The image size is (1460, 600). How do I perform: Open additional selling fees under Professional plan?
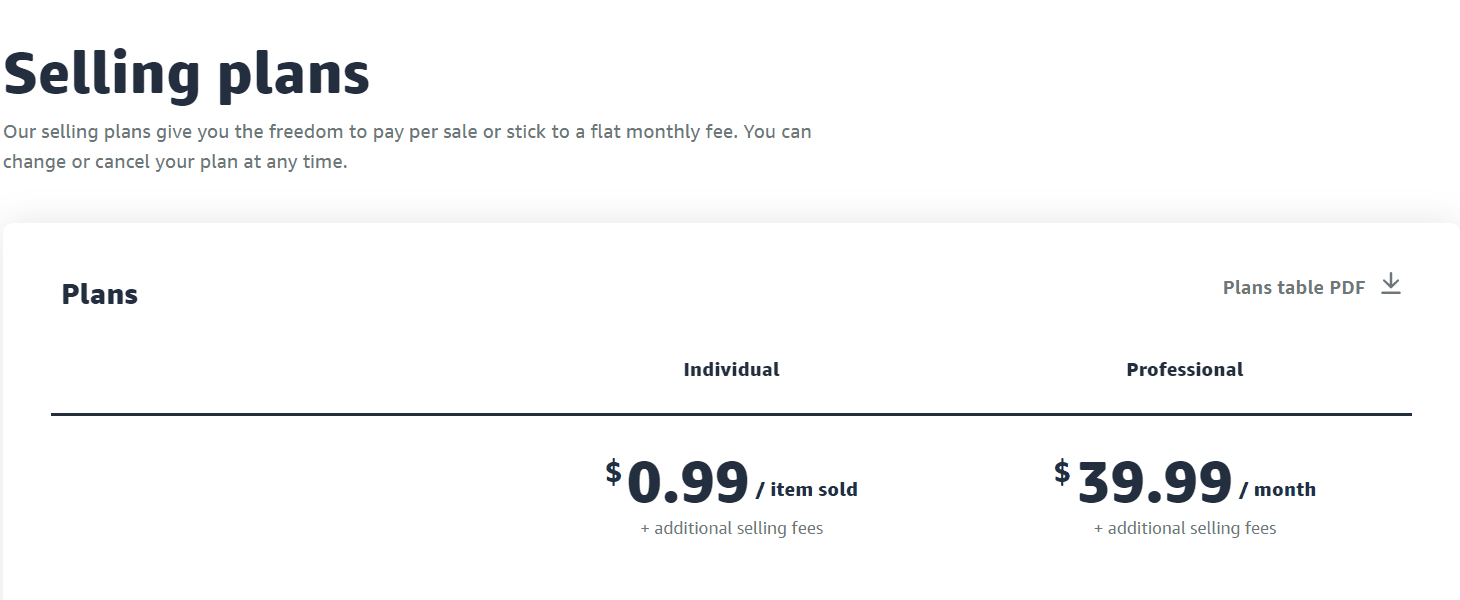click(x=1184, y=528)
